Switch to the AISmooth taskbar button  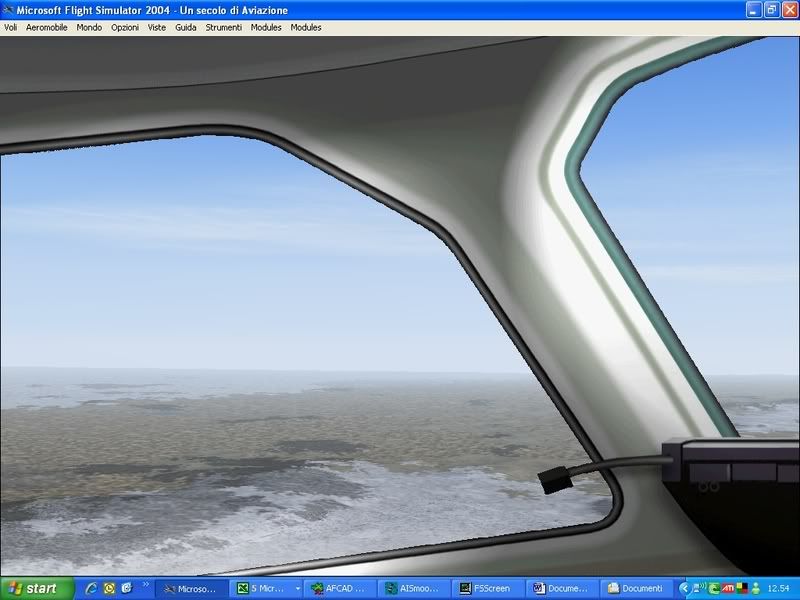414,589
